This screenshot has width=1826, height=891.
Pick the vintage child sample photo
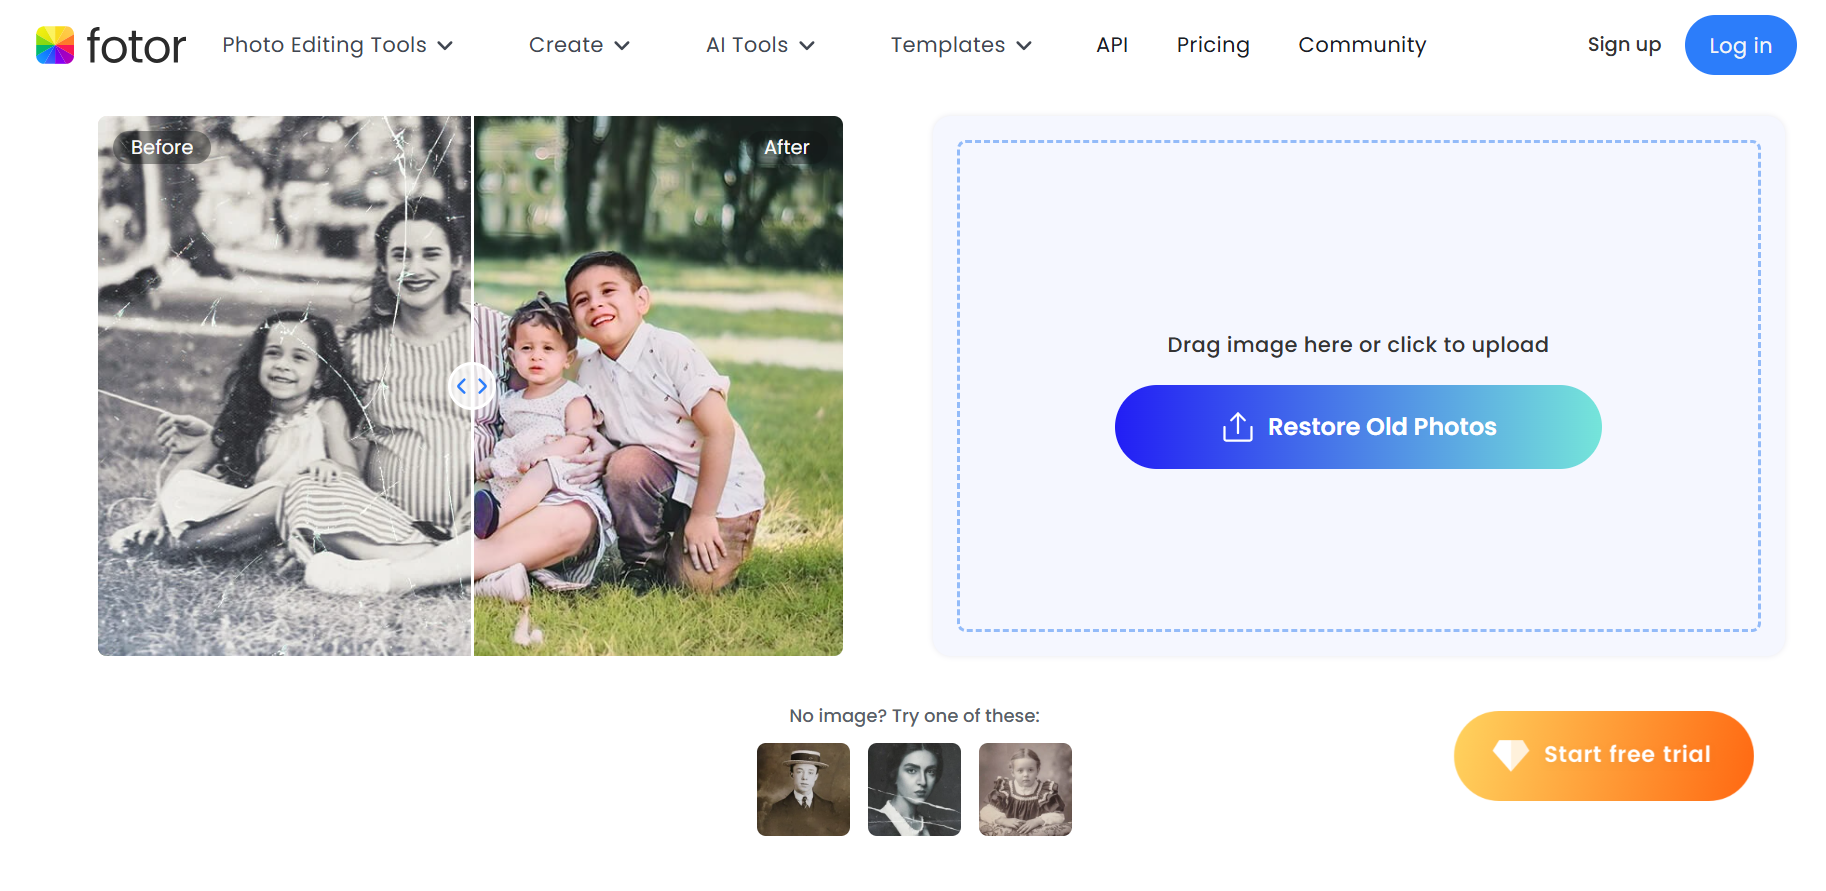(x=1025, y=789)
